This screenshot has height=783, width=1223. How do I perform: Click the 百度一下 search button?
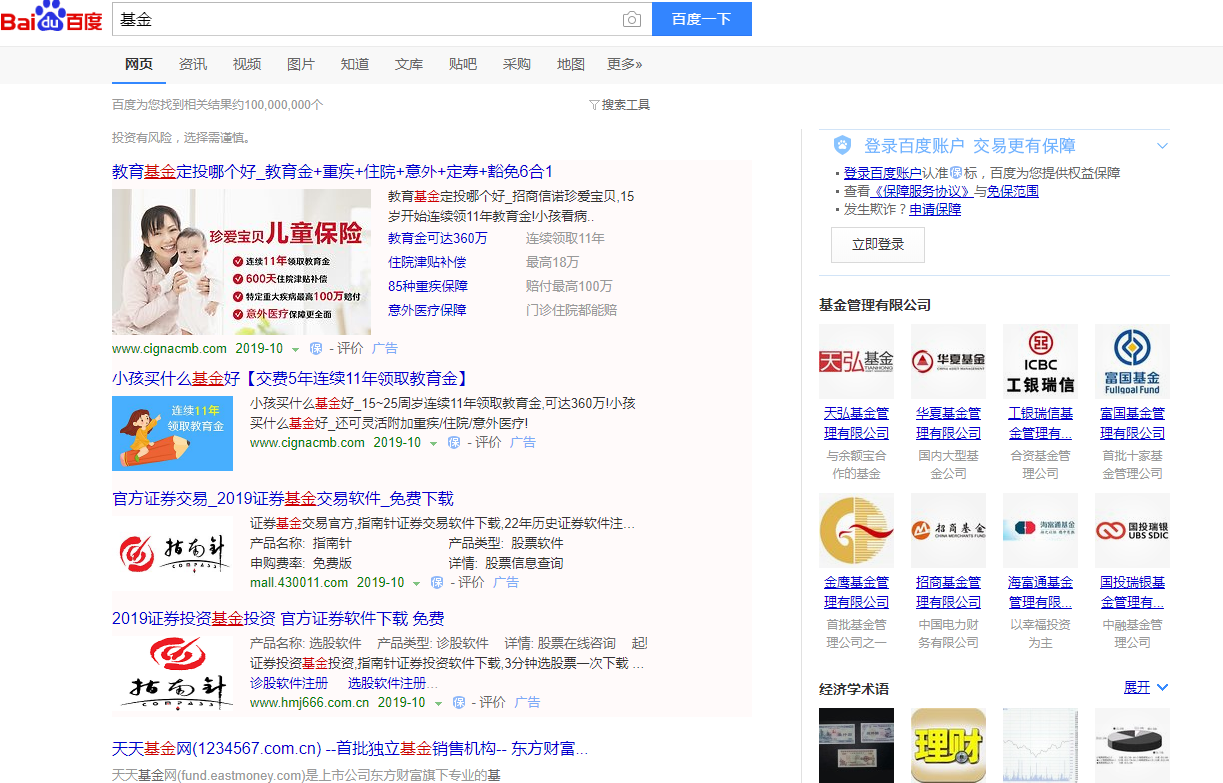tap(701, 19)
